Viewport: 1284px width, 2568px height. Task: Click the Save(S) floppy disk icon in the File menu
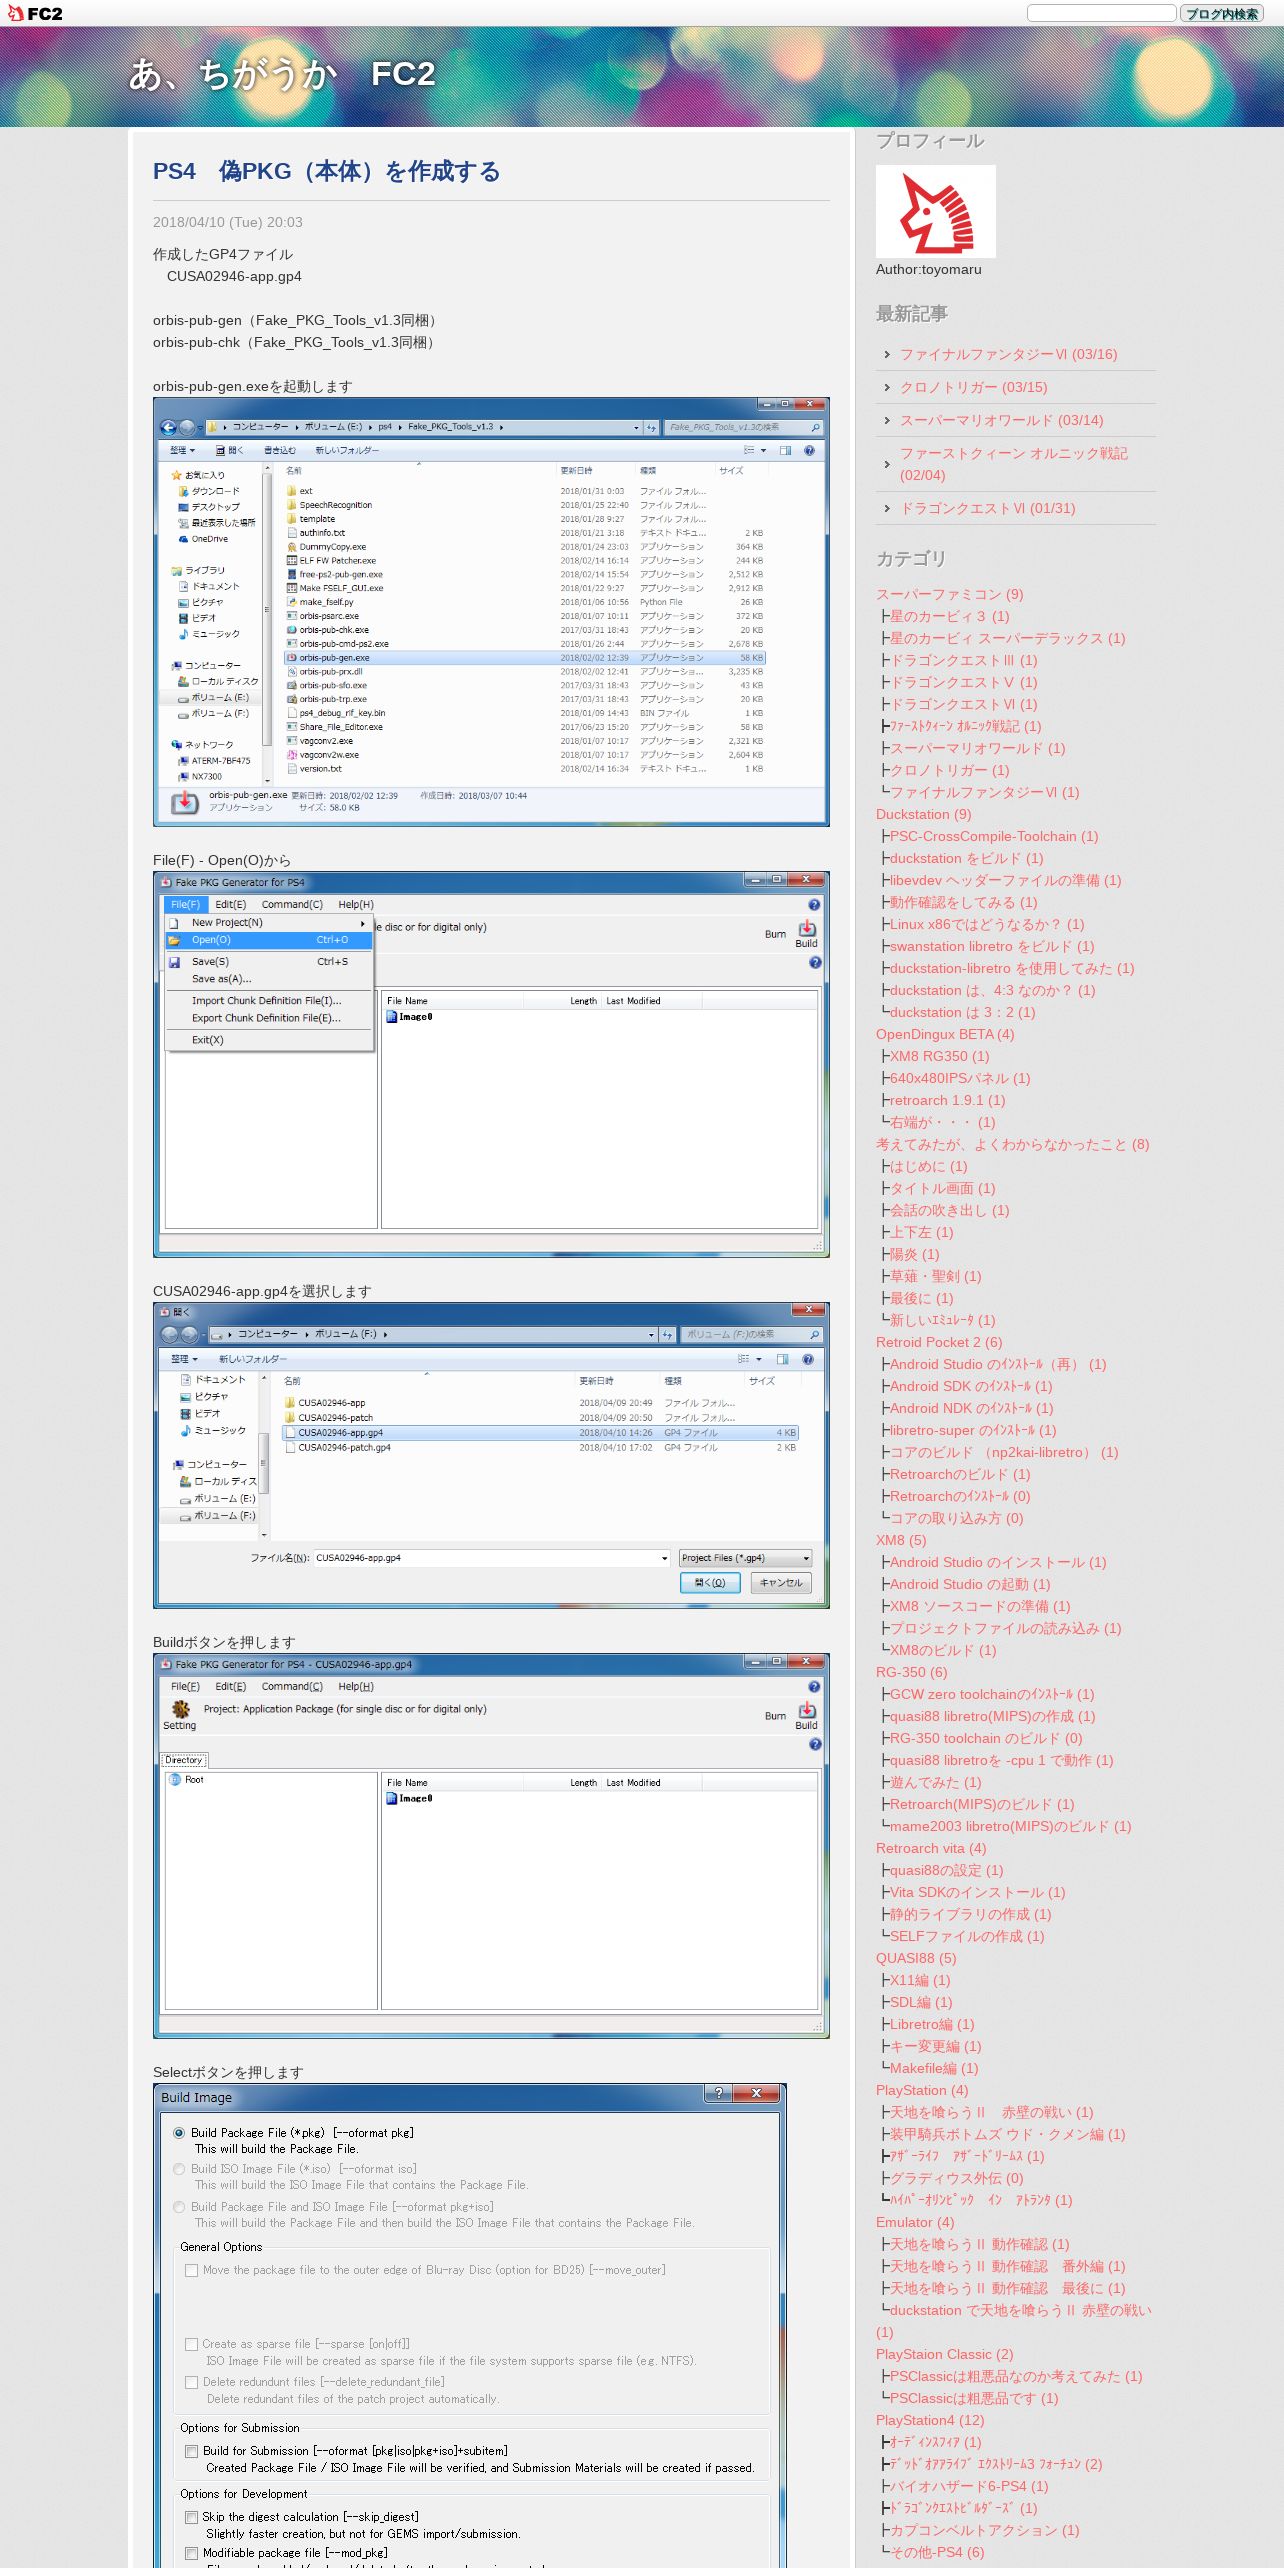click(174, 962)
